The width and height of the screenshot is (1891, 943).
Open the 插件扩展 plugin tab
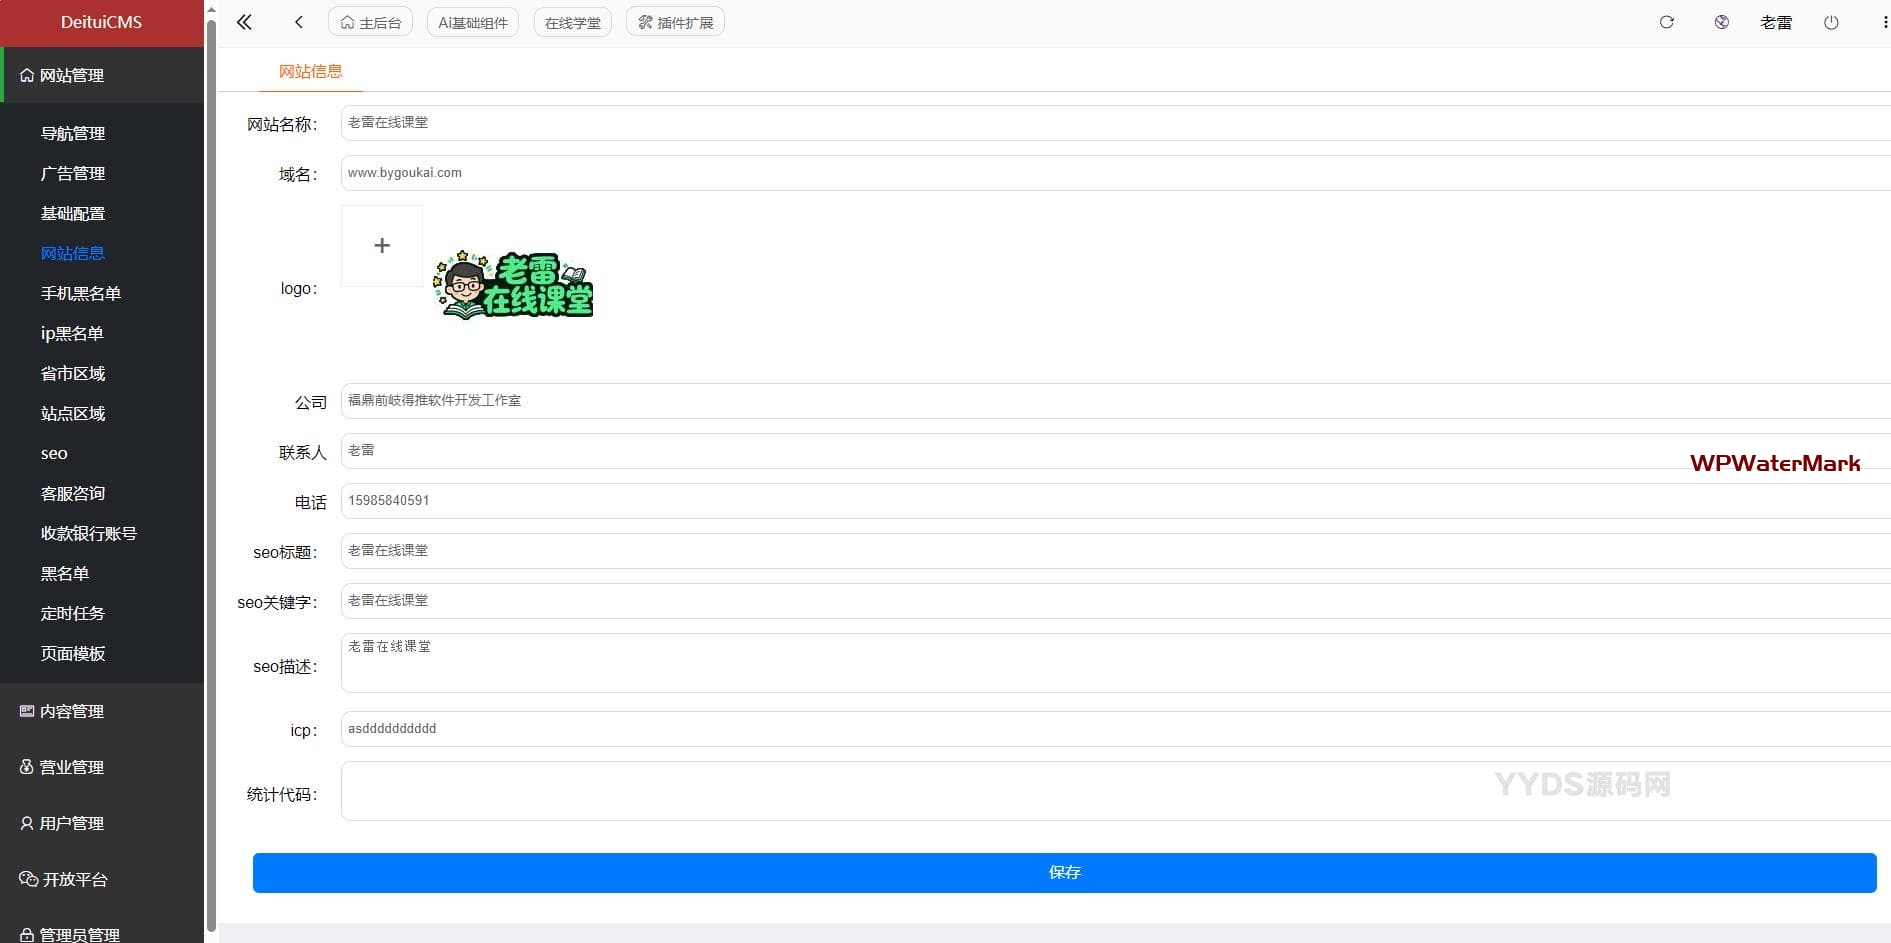click(x=675, y=22)
